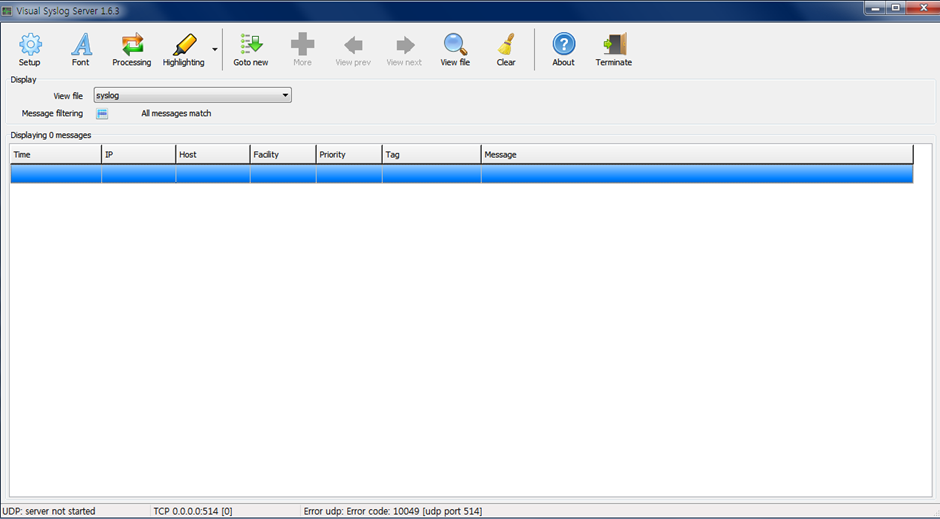Sort by the Time column header

pyautogui.click(x=56, y=155)
